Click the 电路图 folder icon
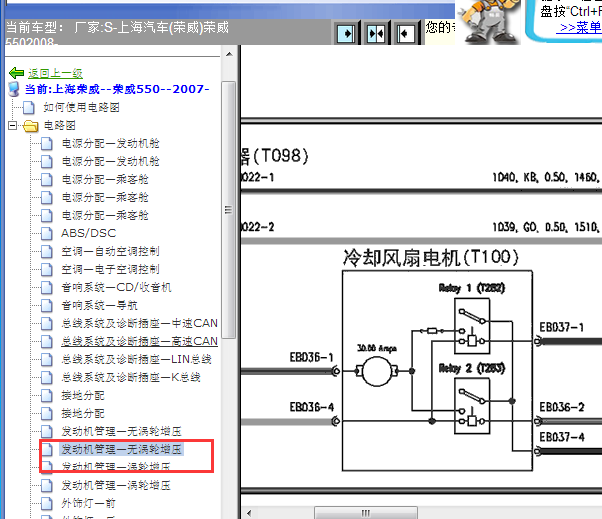Viewport: 602px width, 519px height. pos(31,126)
